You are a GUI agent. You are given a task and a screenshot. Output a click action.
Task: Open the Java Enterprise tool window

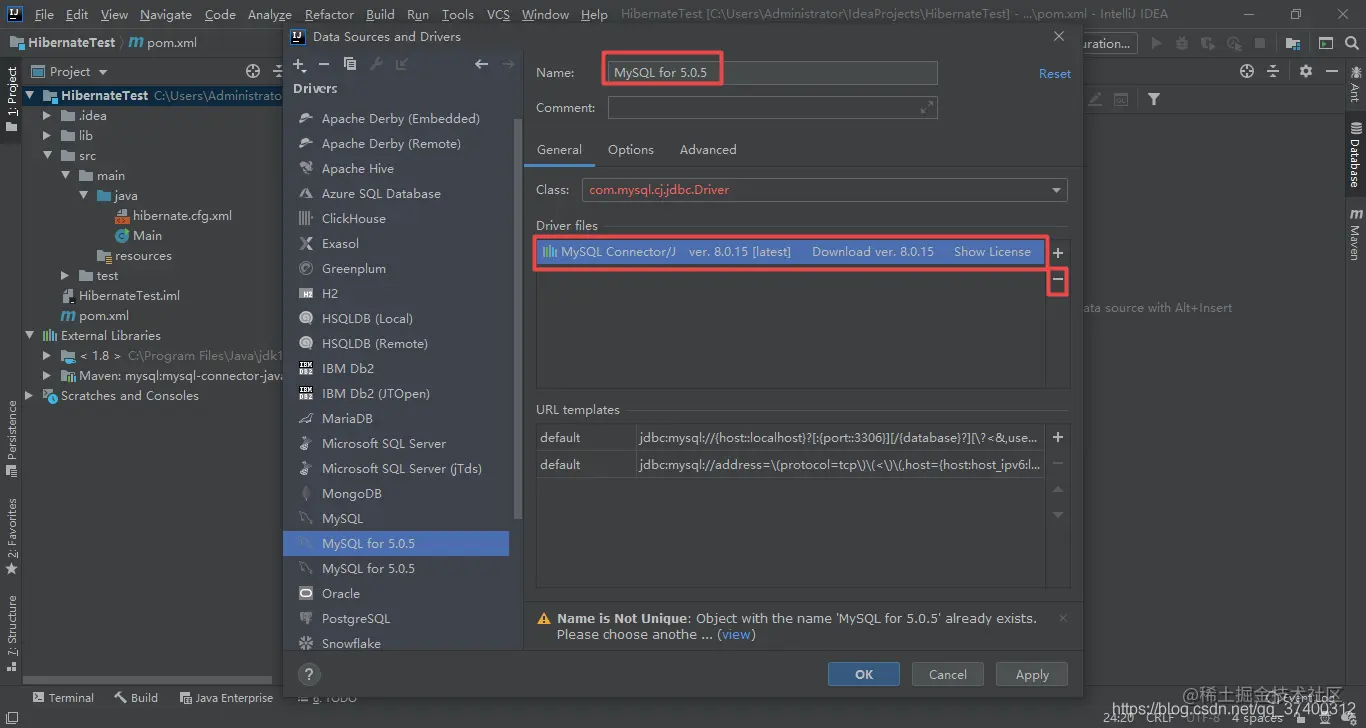pos(226,698)
